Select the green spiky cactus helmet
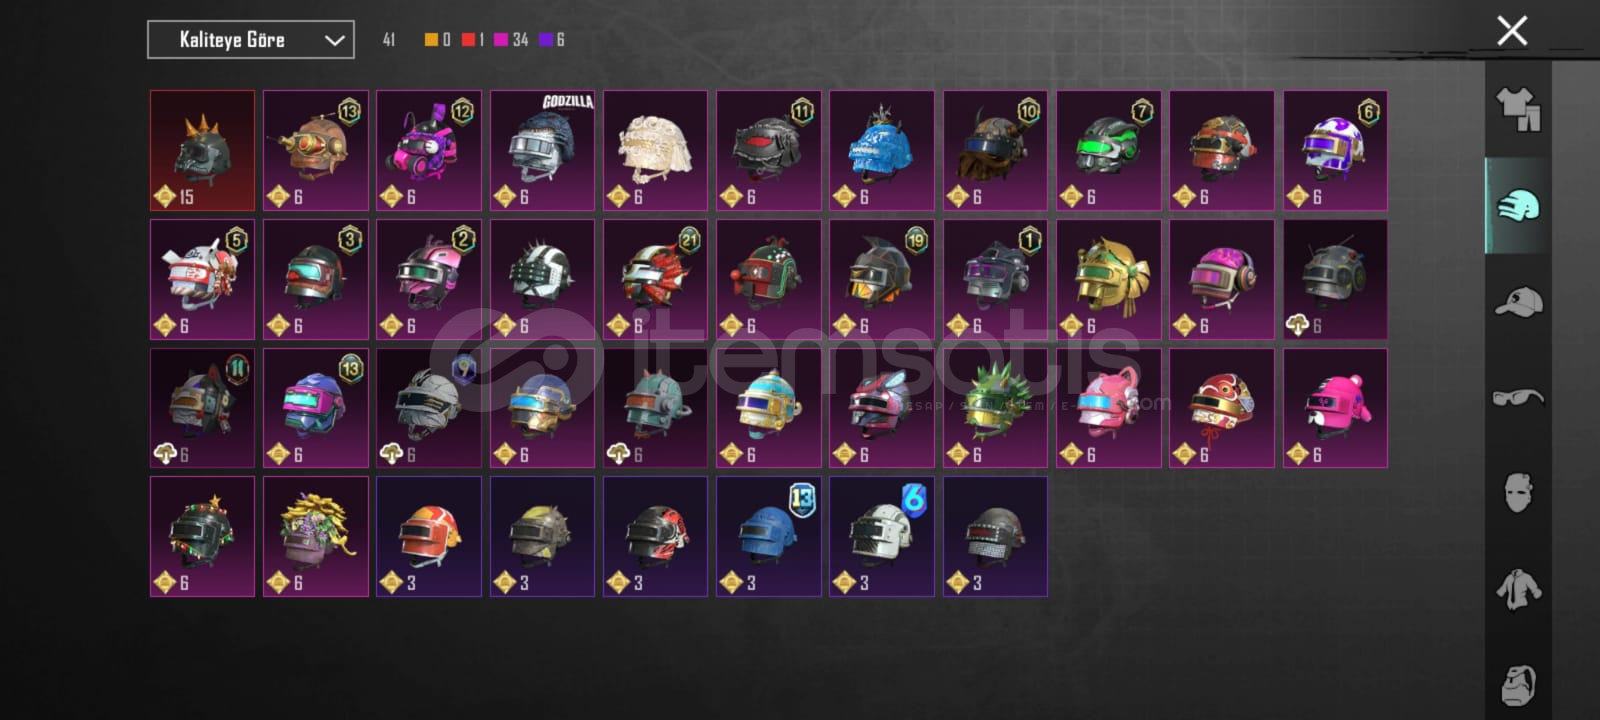The image size is (1600, 720). 995,408
